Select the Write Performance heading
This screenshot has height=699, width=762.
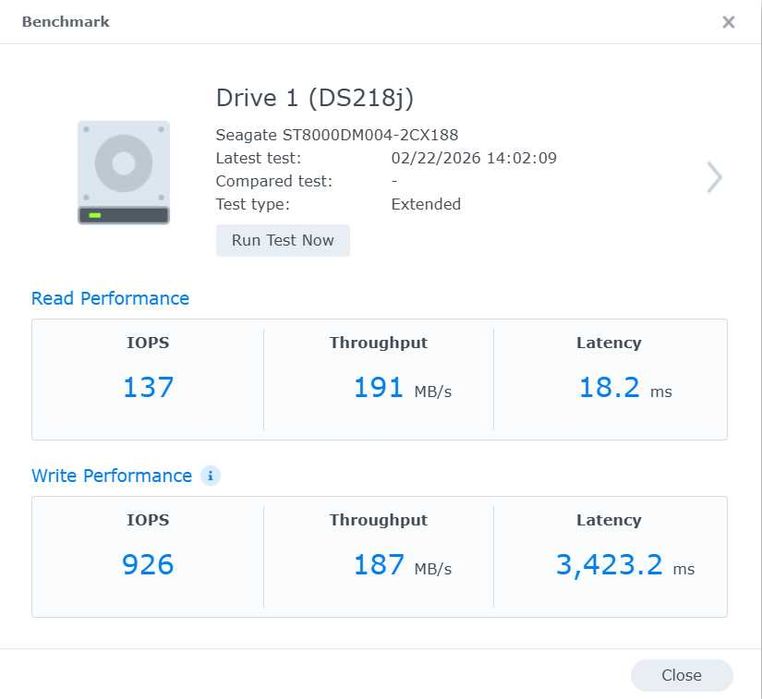click(x=112, y=475)
